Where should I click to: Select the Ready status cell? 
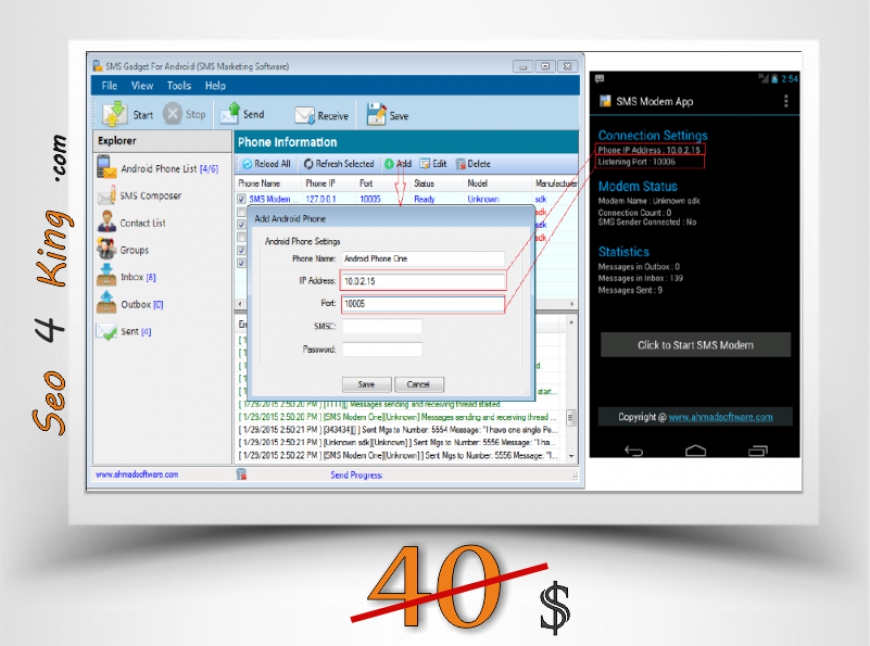coord(424,199)
